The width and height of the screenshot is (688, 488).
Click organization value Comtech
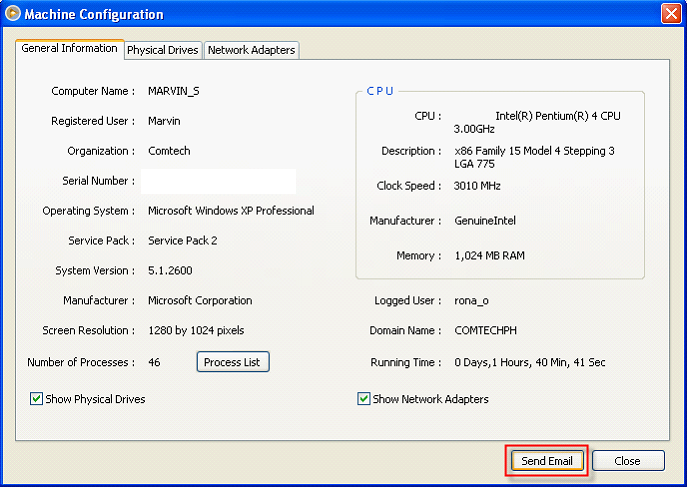click(x=169, y=151)
